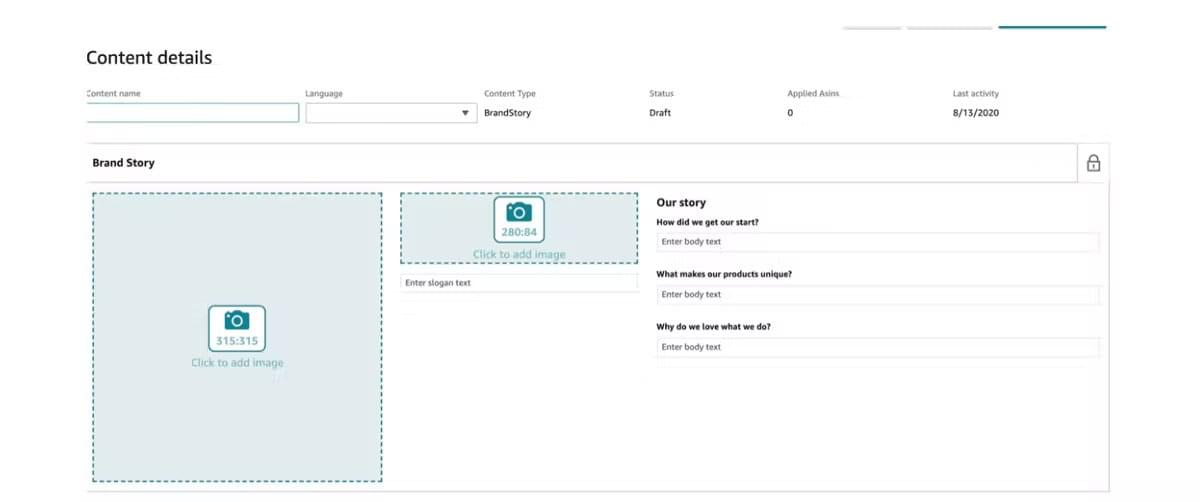Click the Enter slogan text field
This screenshot has height=502, width=1200.
(518, 283)
